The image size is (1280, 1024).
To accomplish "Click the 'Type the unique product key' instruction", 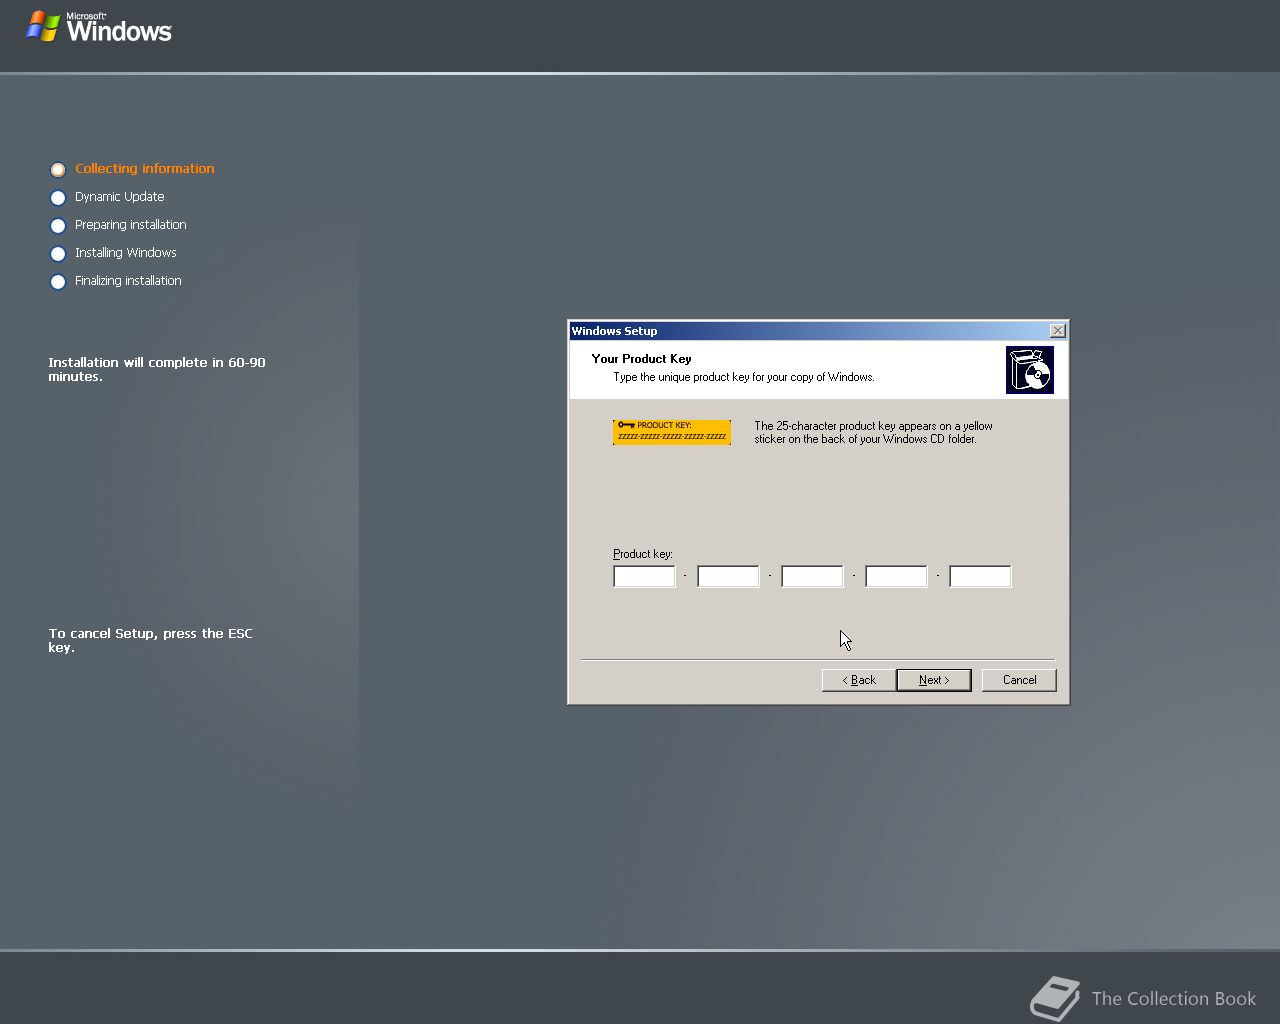I will click(x=744, y=377).
